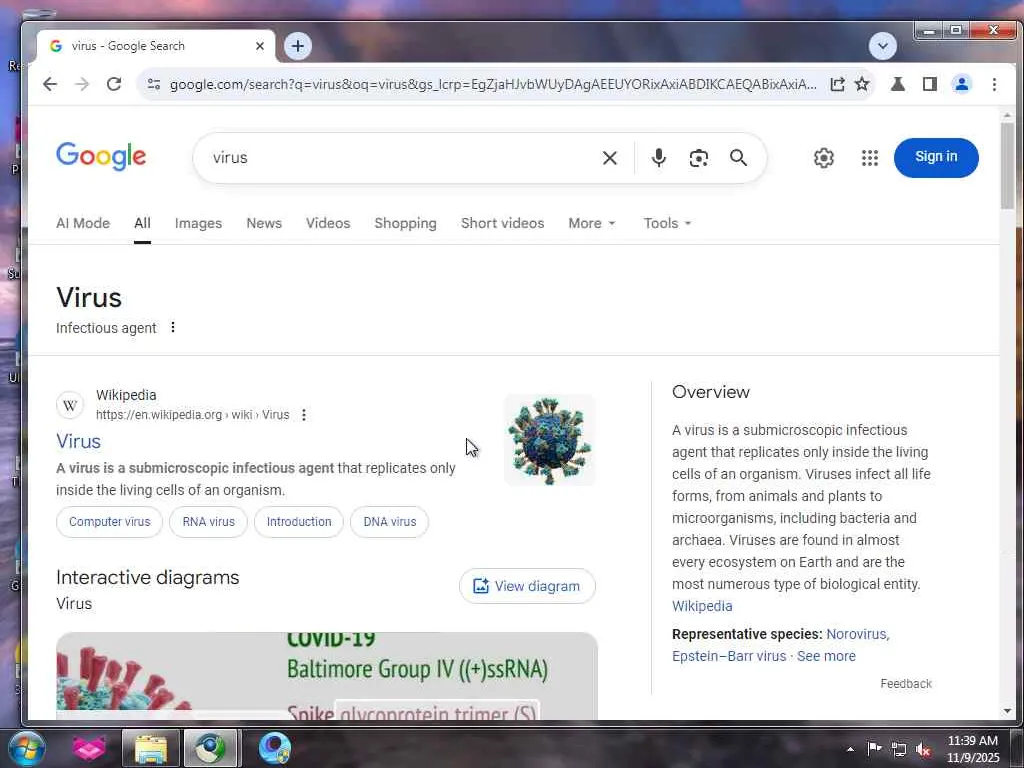Click the View diagram button
This screenshot has width=1024, height=768.
527,586
